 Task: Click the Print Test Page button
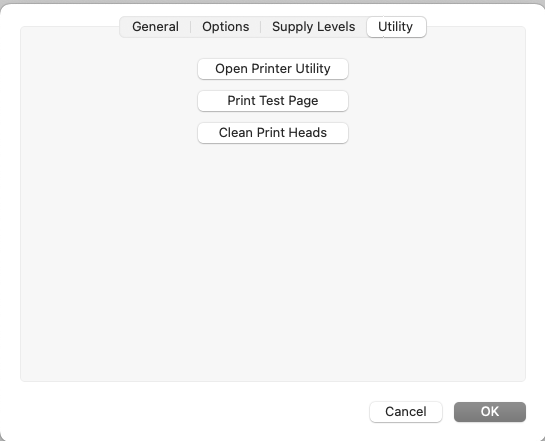click(273, 101)
